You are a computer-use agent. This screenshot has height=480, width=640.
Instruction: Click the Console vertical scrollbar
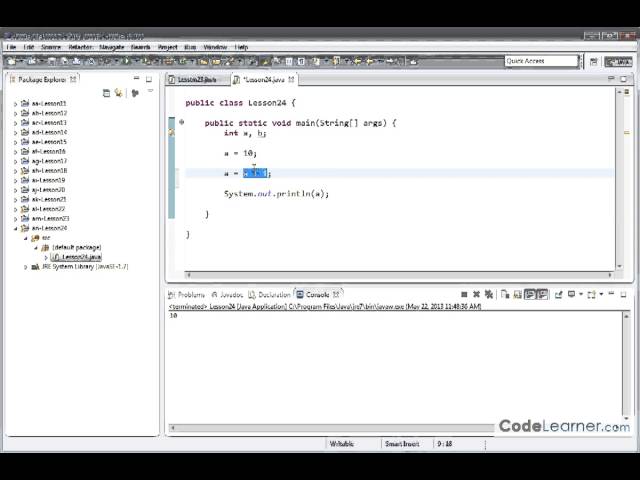click(x=627, y=367)
